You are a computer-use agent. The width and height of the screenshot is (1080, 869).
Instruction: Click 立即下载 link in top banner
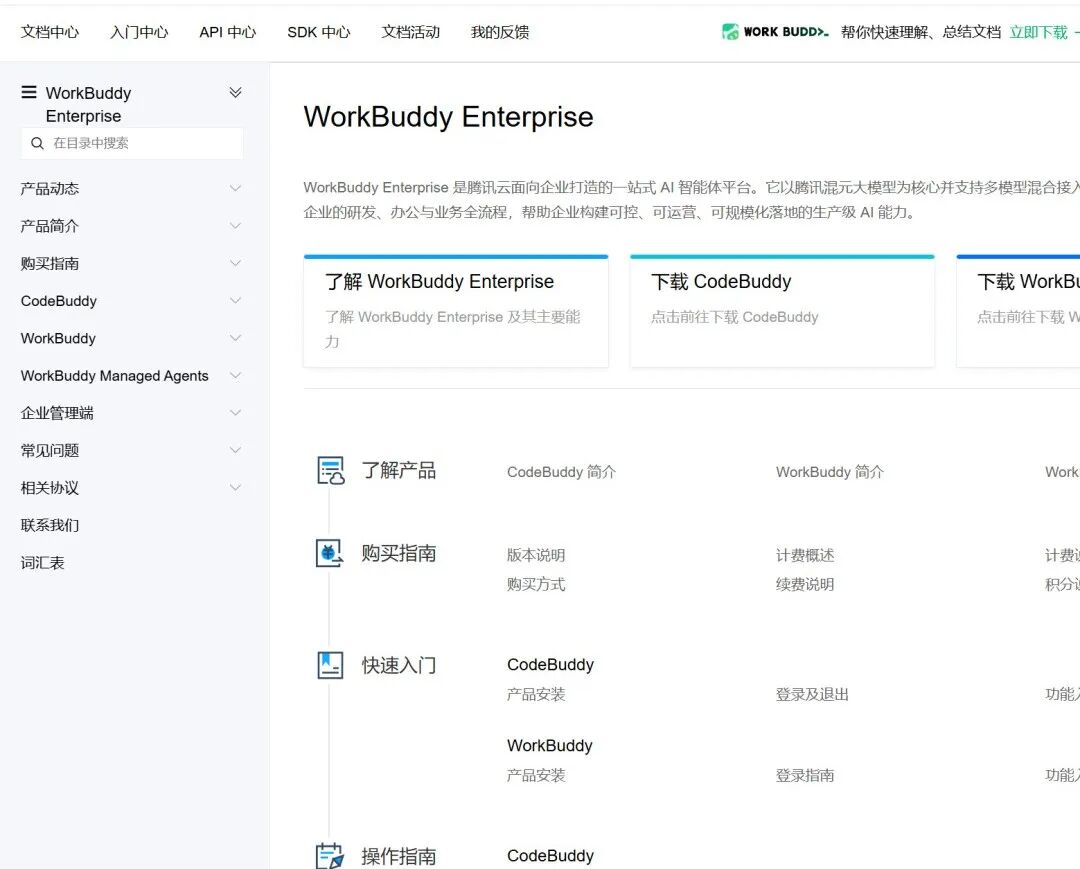tap(1039, 32)
